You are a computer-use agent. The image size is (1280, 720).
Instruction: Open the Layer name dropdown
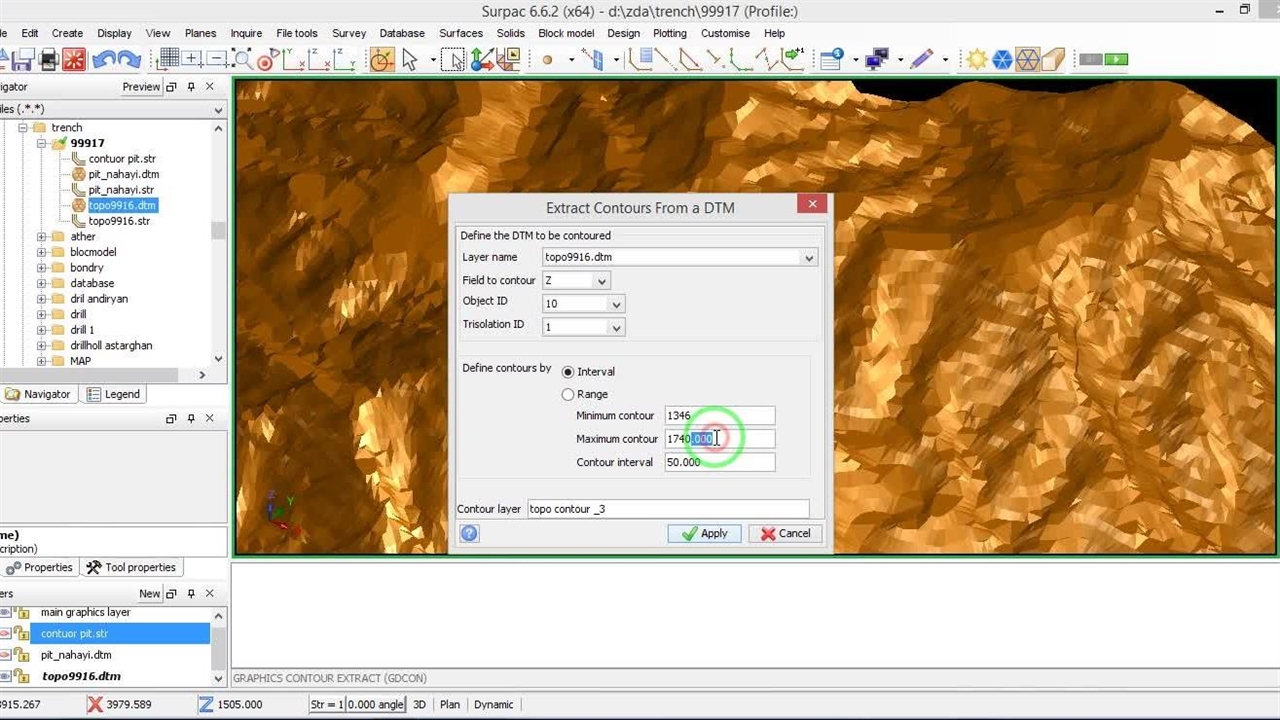tap(808, 258)
